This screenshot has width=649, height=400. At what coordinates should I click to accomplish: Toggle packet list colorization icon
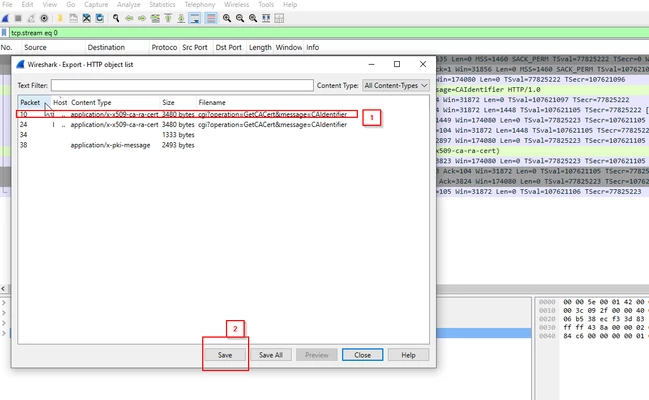pos(211,18)
